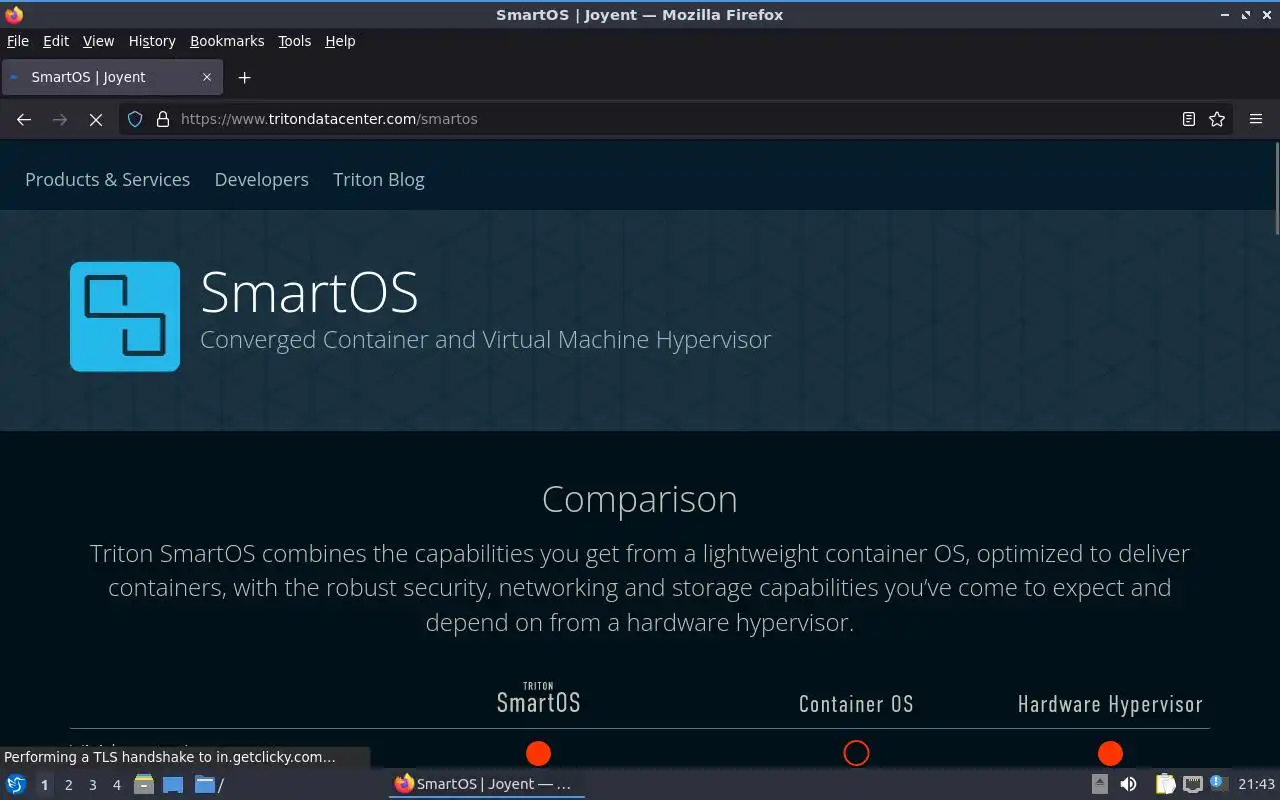Viewport: 1280px width, 800px height.
Task: Open the volume speaker tray icon
Action: [1128, 784]
